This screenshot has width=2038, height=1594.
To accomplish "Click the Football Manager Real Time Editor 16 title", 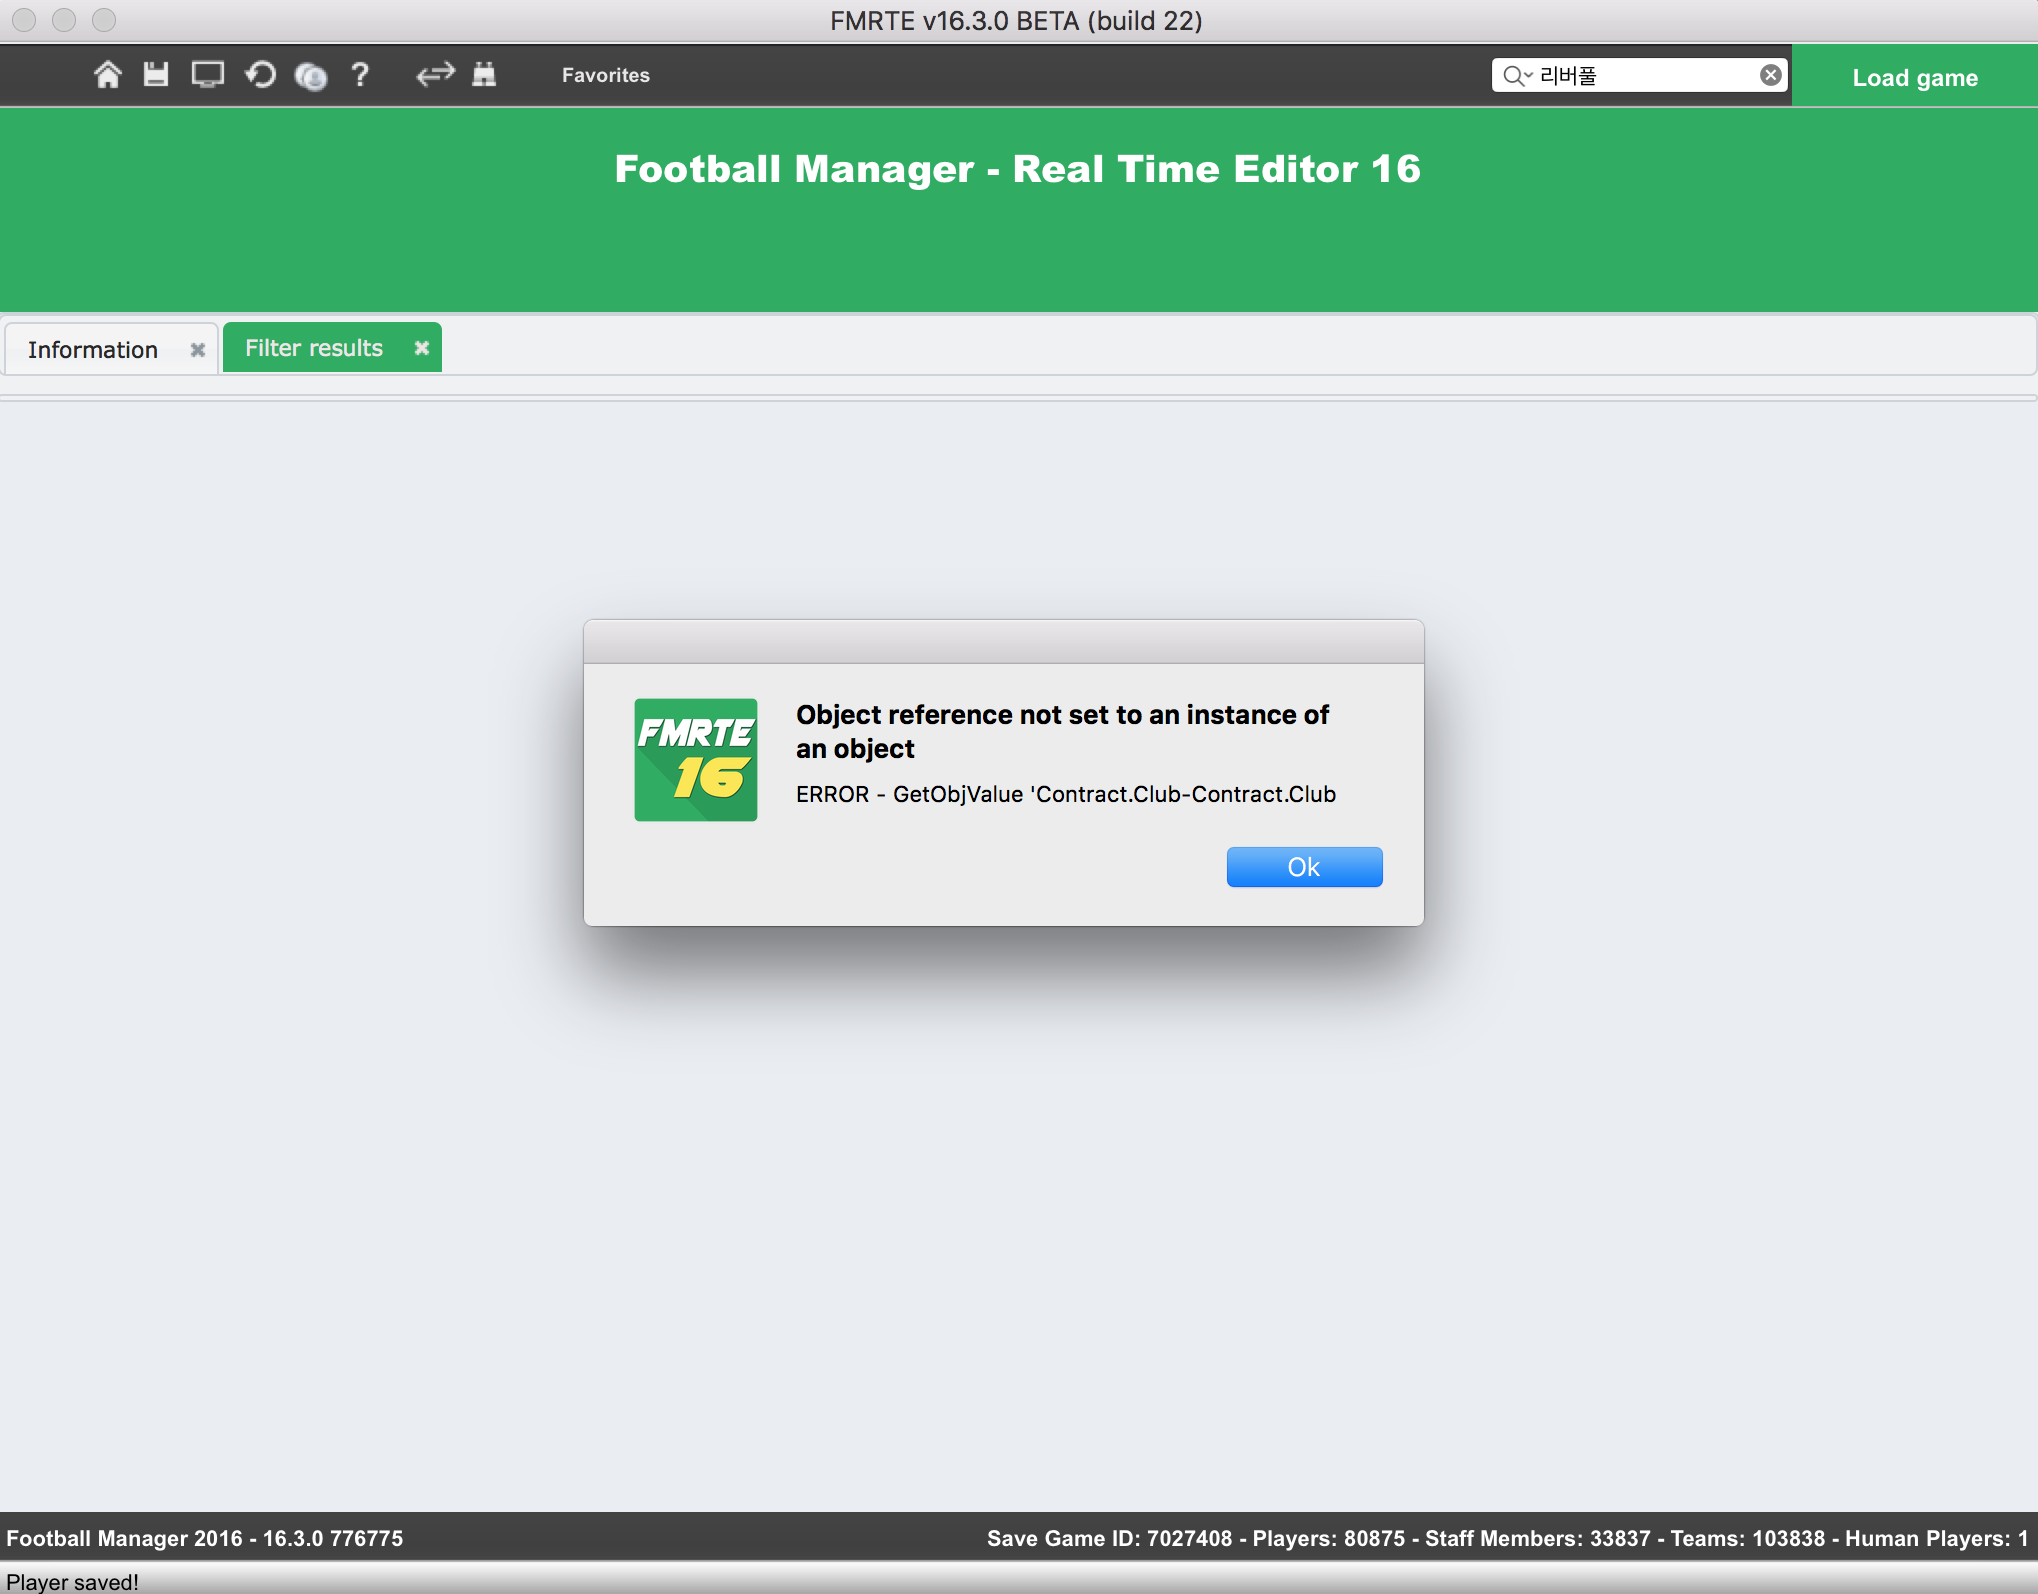I will pyautogui.click(x=1018, y=169).
